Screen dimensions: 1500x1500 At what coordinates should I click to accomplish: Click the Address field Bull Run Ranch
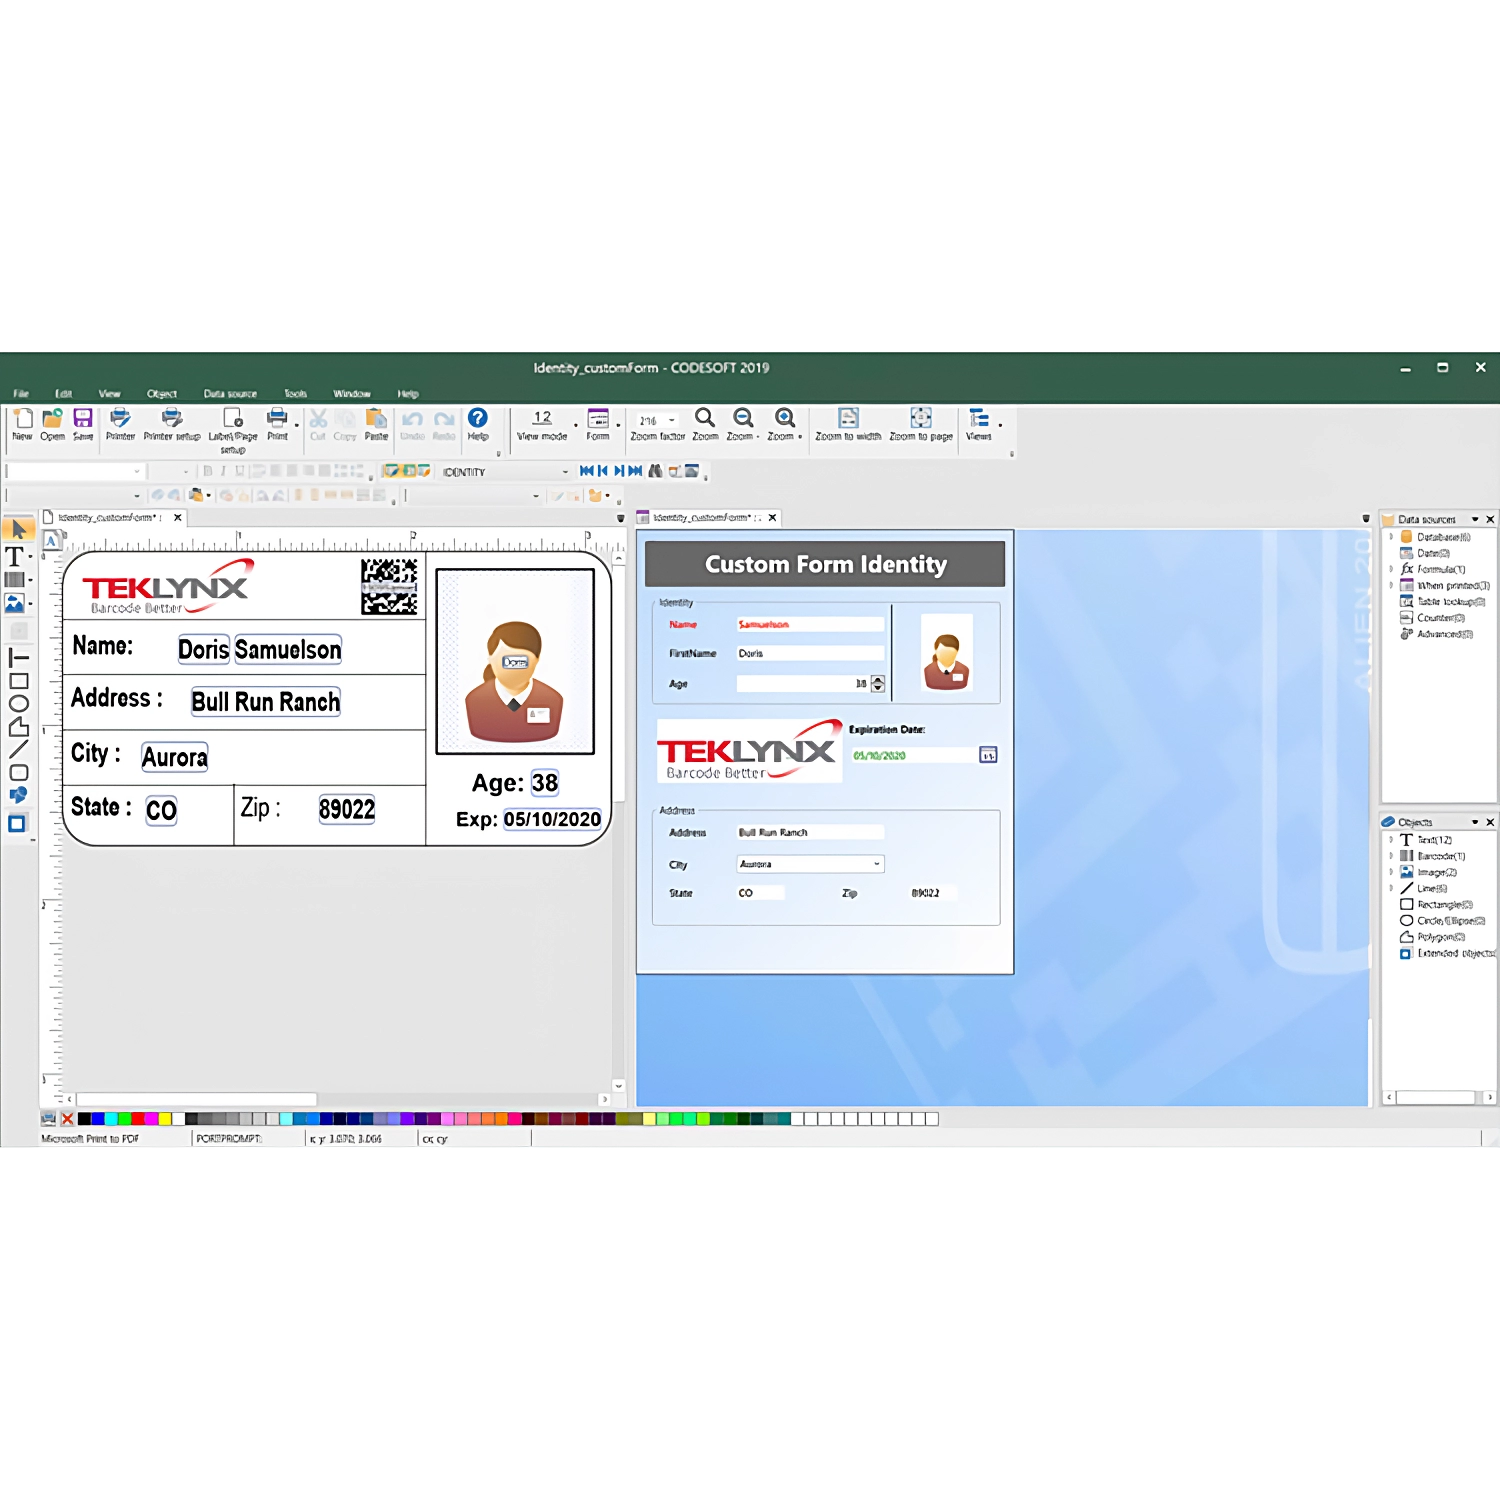(x=810, y=832)
